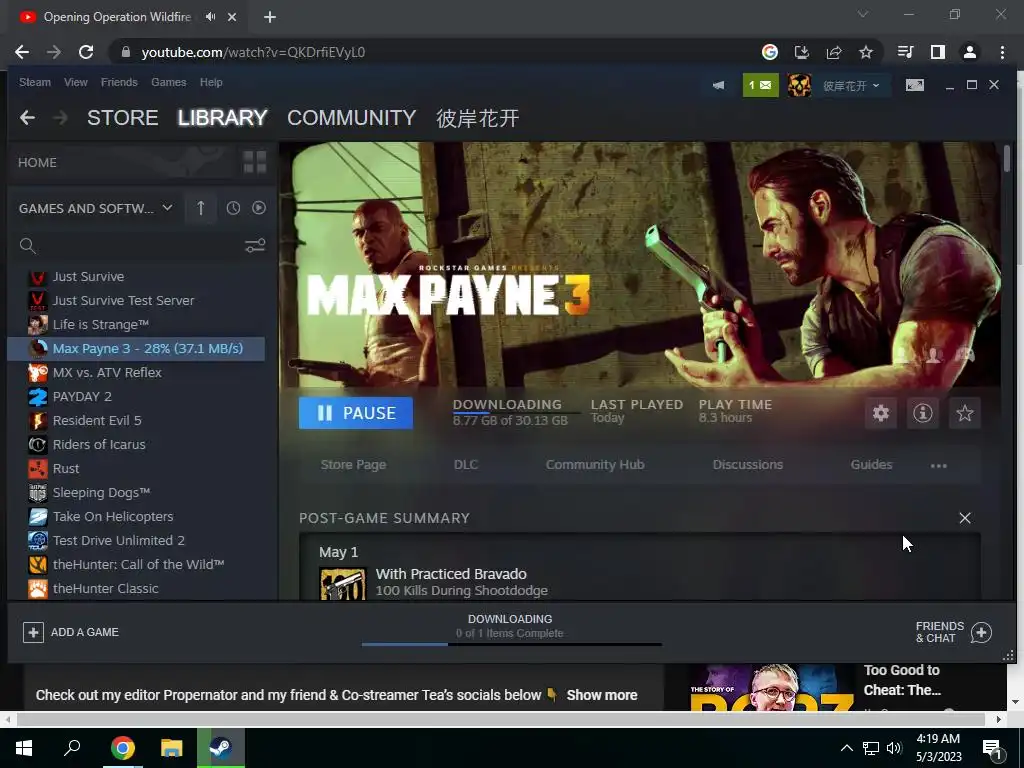Click the Google icon in Chrome address bar
The height and width of the screenshot is (768, 1024).
pos(770,52)
